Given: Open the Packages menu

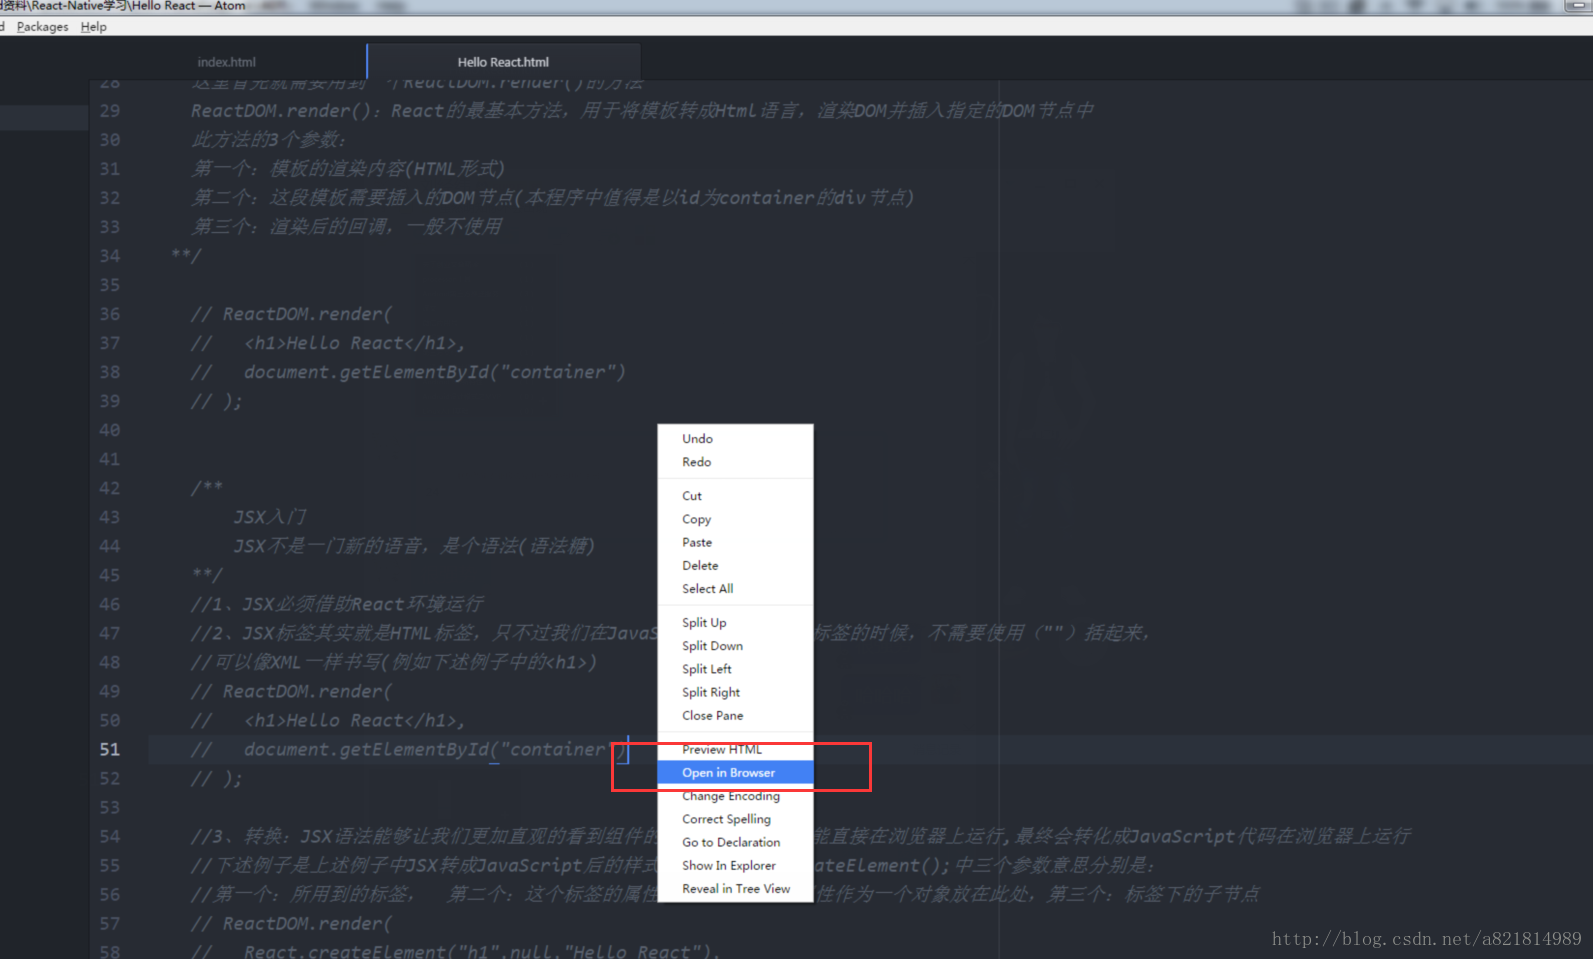Looking at the screenshot, I should click(42, 27).
